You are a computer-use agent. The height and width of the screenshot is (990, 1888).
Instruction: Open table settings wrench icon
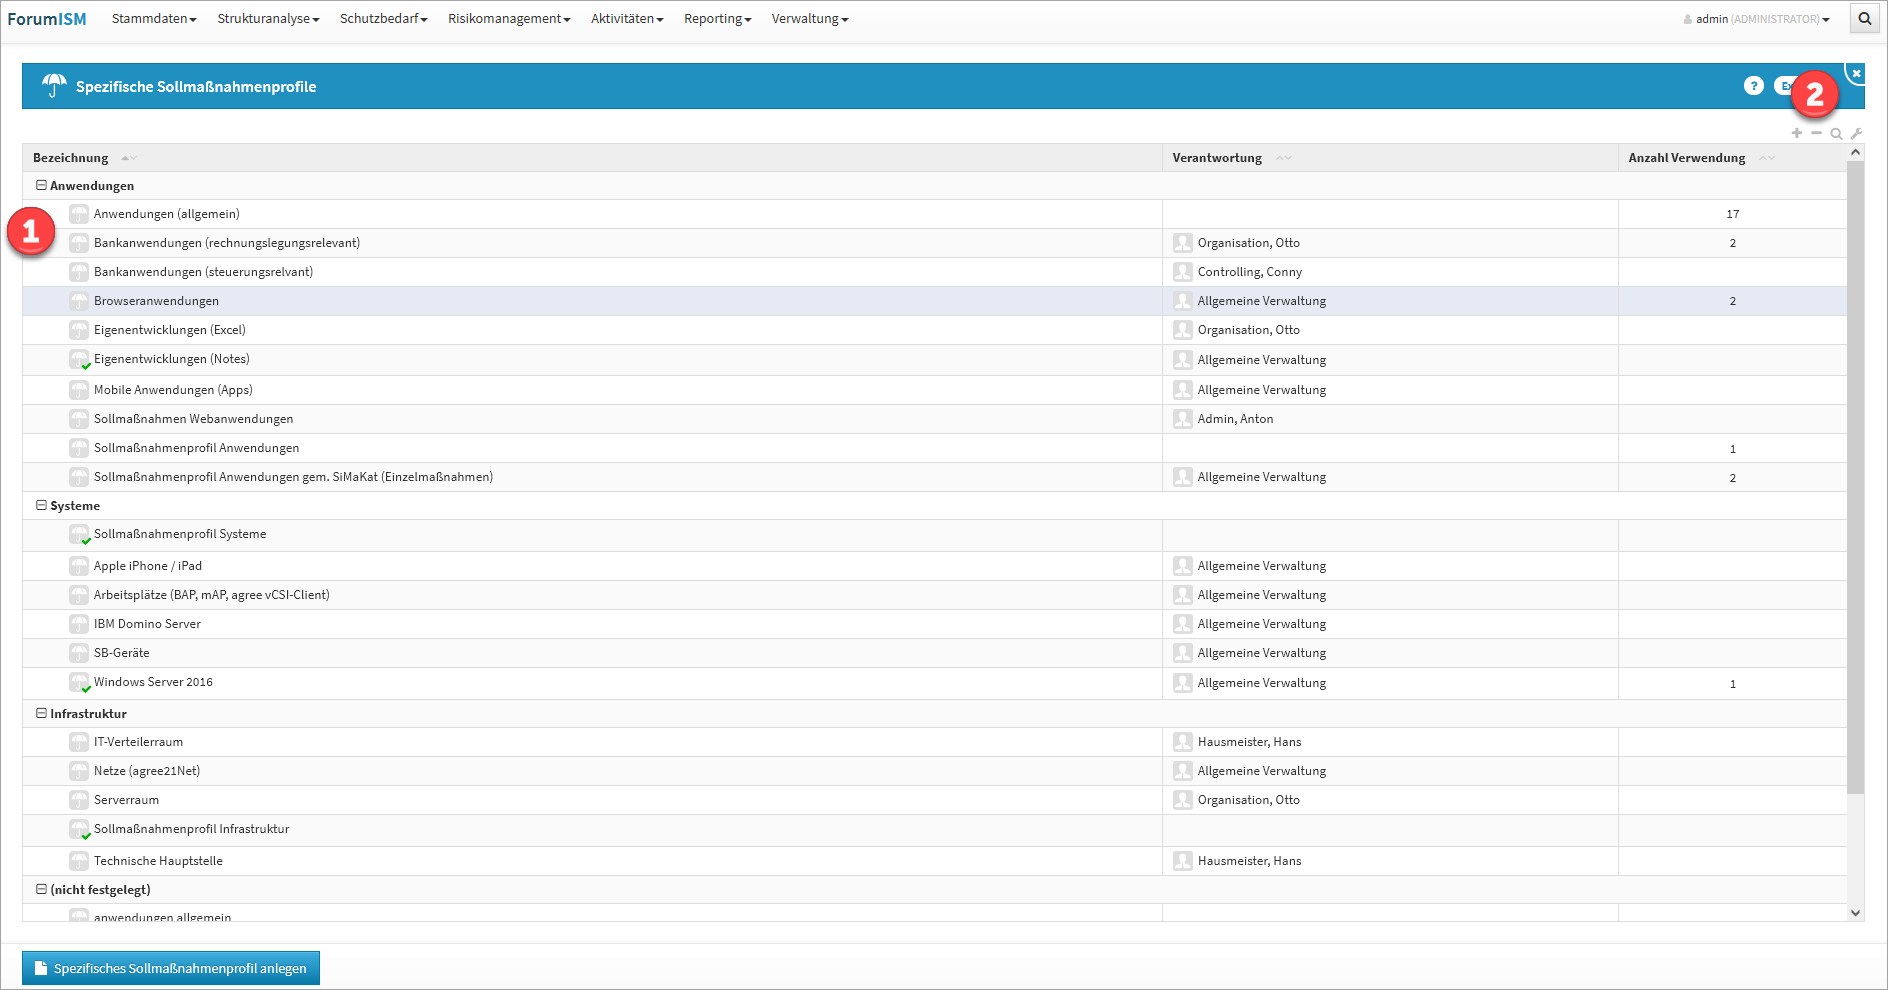click(x=1856, y=133)
